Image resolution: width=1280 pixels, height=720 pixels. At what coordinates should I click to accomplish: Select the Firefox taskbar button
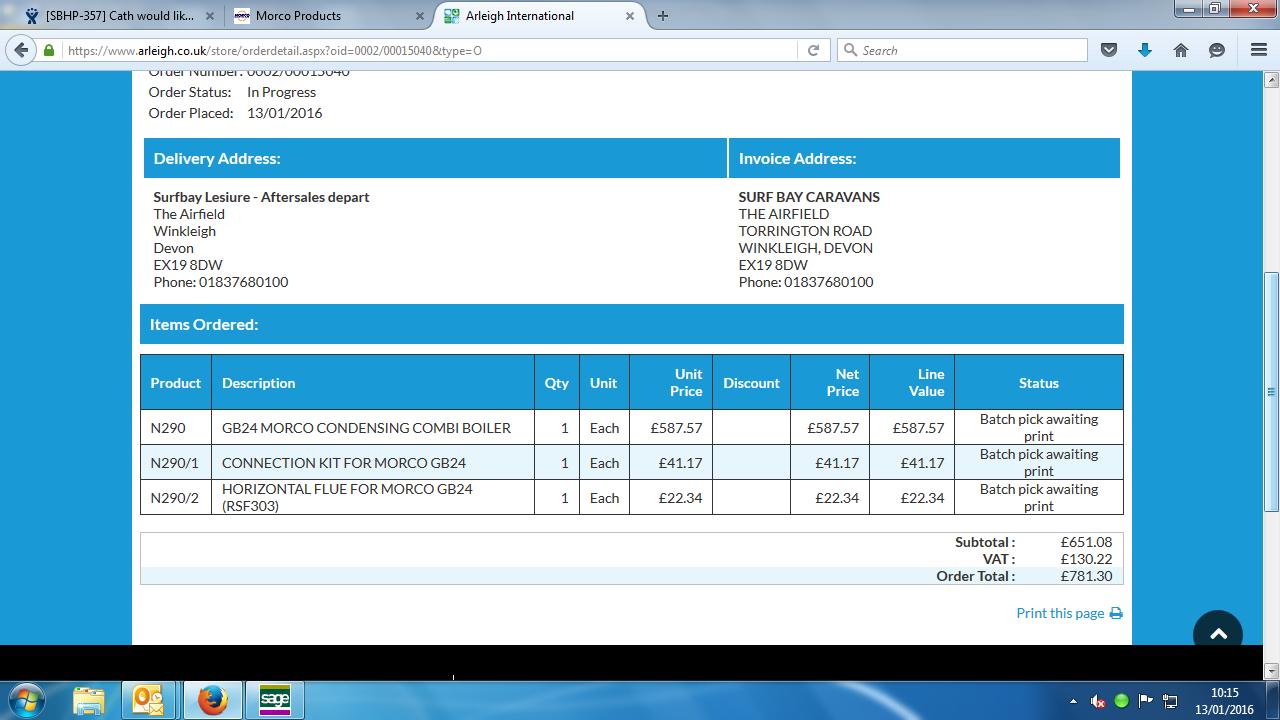point(212,700)
